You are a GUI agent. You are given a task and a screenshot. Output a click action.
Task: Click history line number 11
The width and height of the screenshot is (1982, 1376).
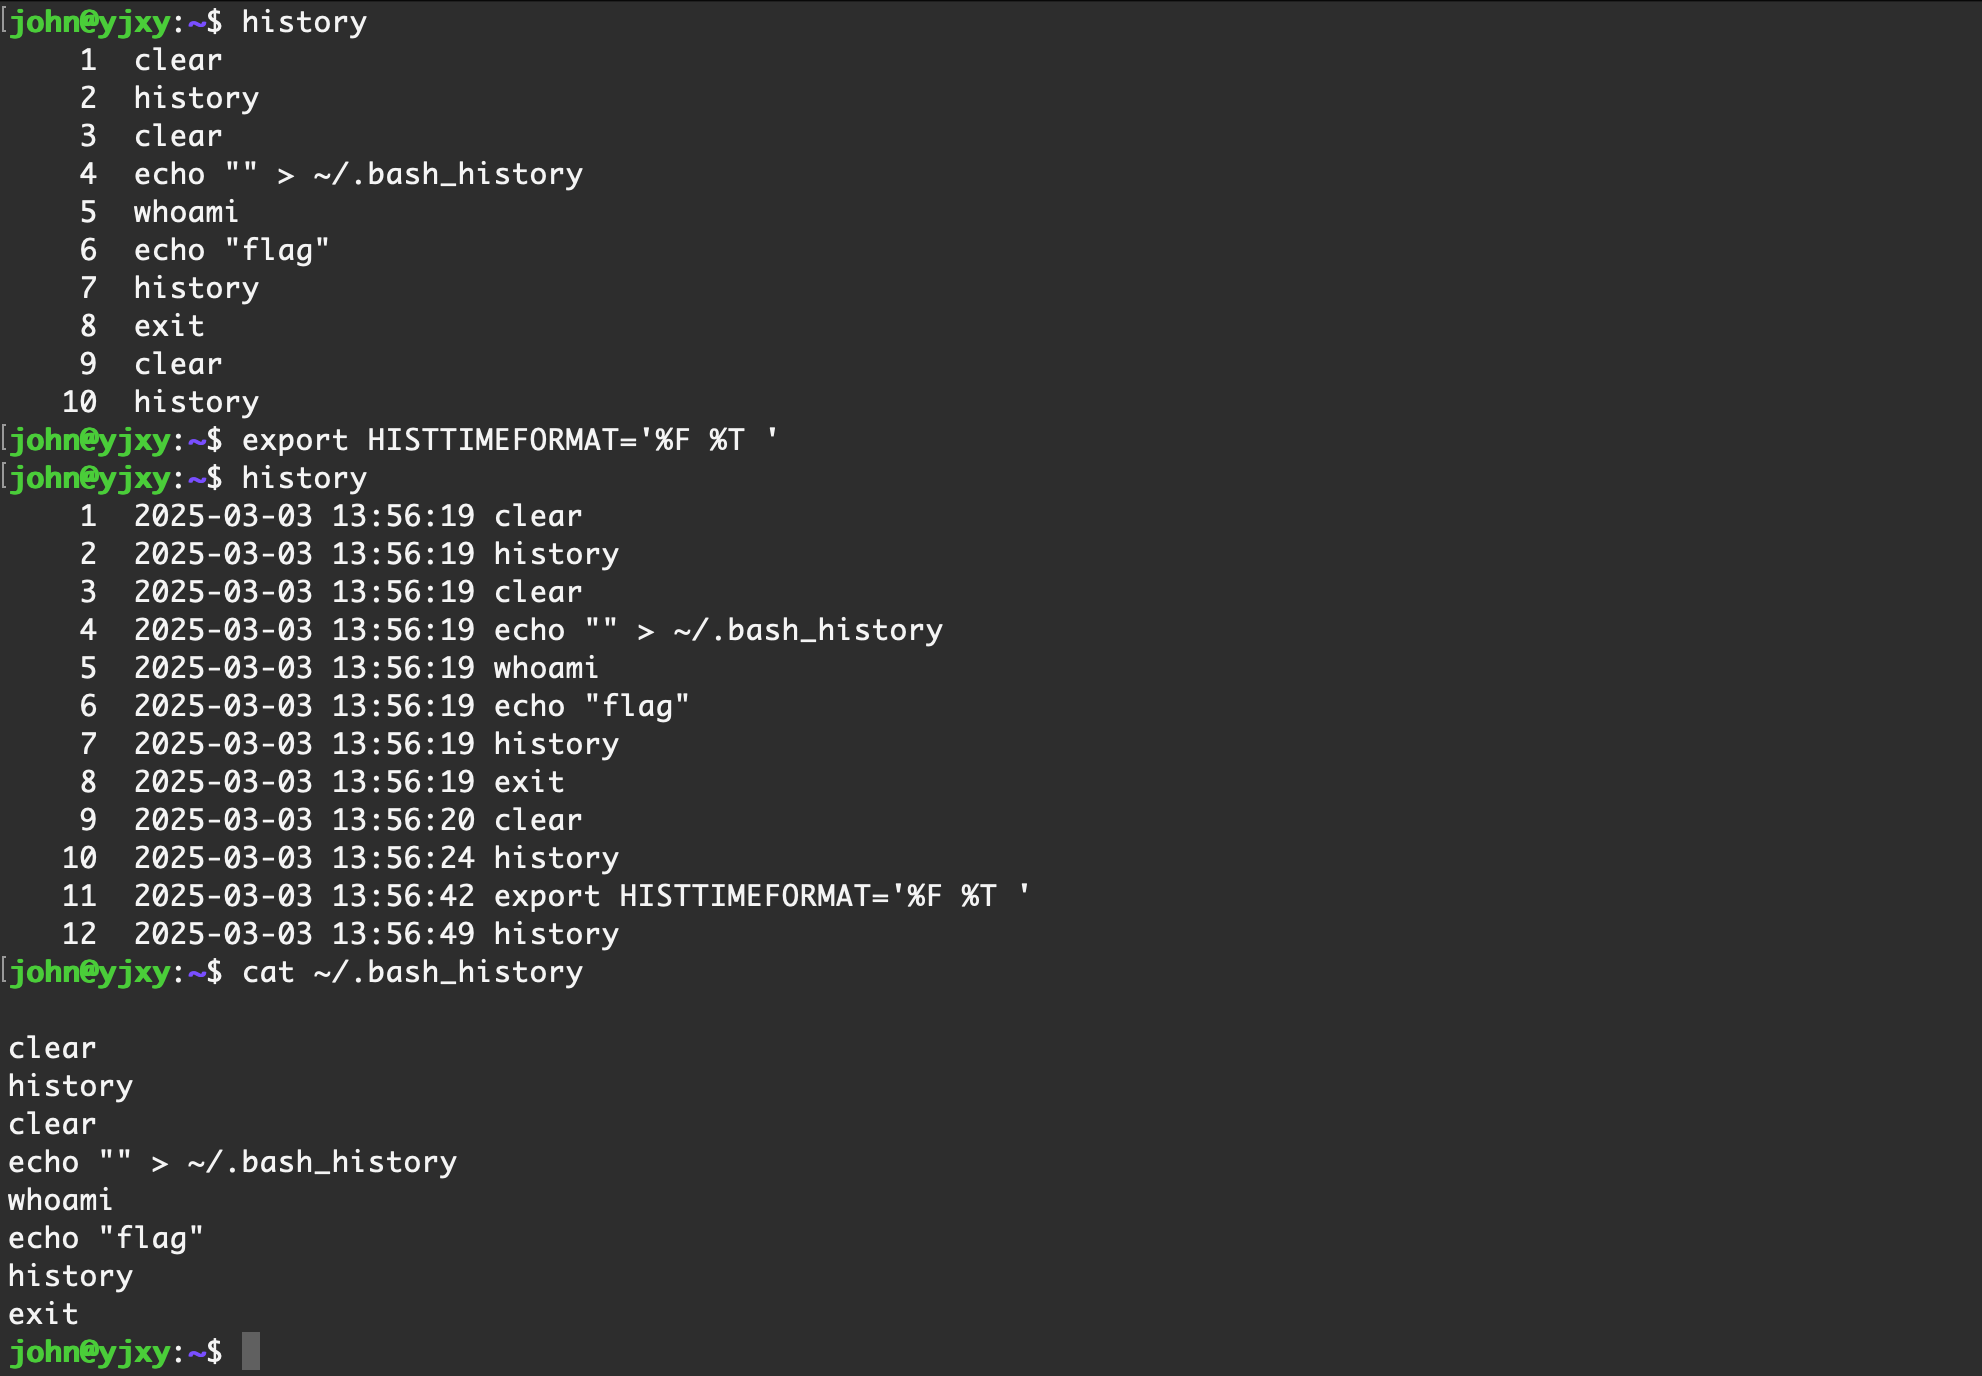(x=79, y=896)
